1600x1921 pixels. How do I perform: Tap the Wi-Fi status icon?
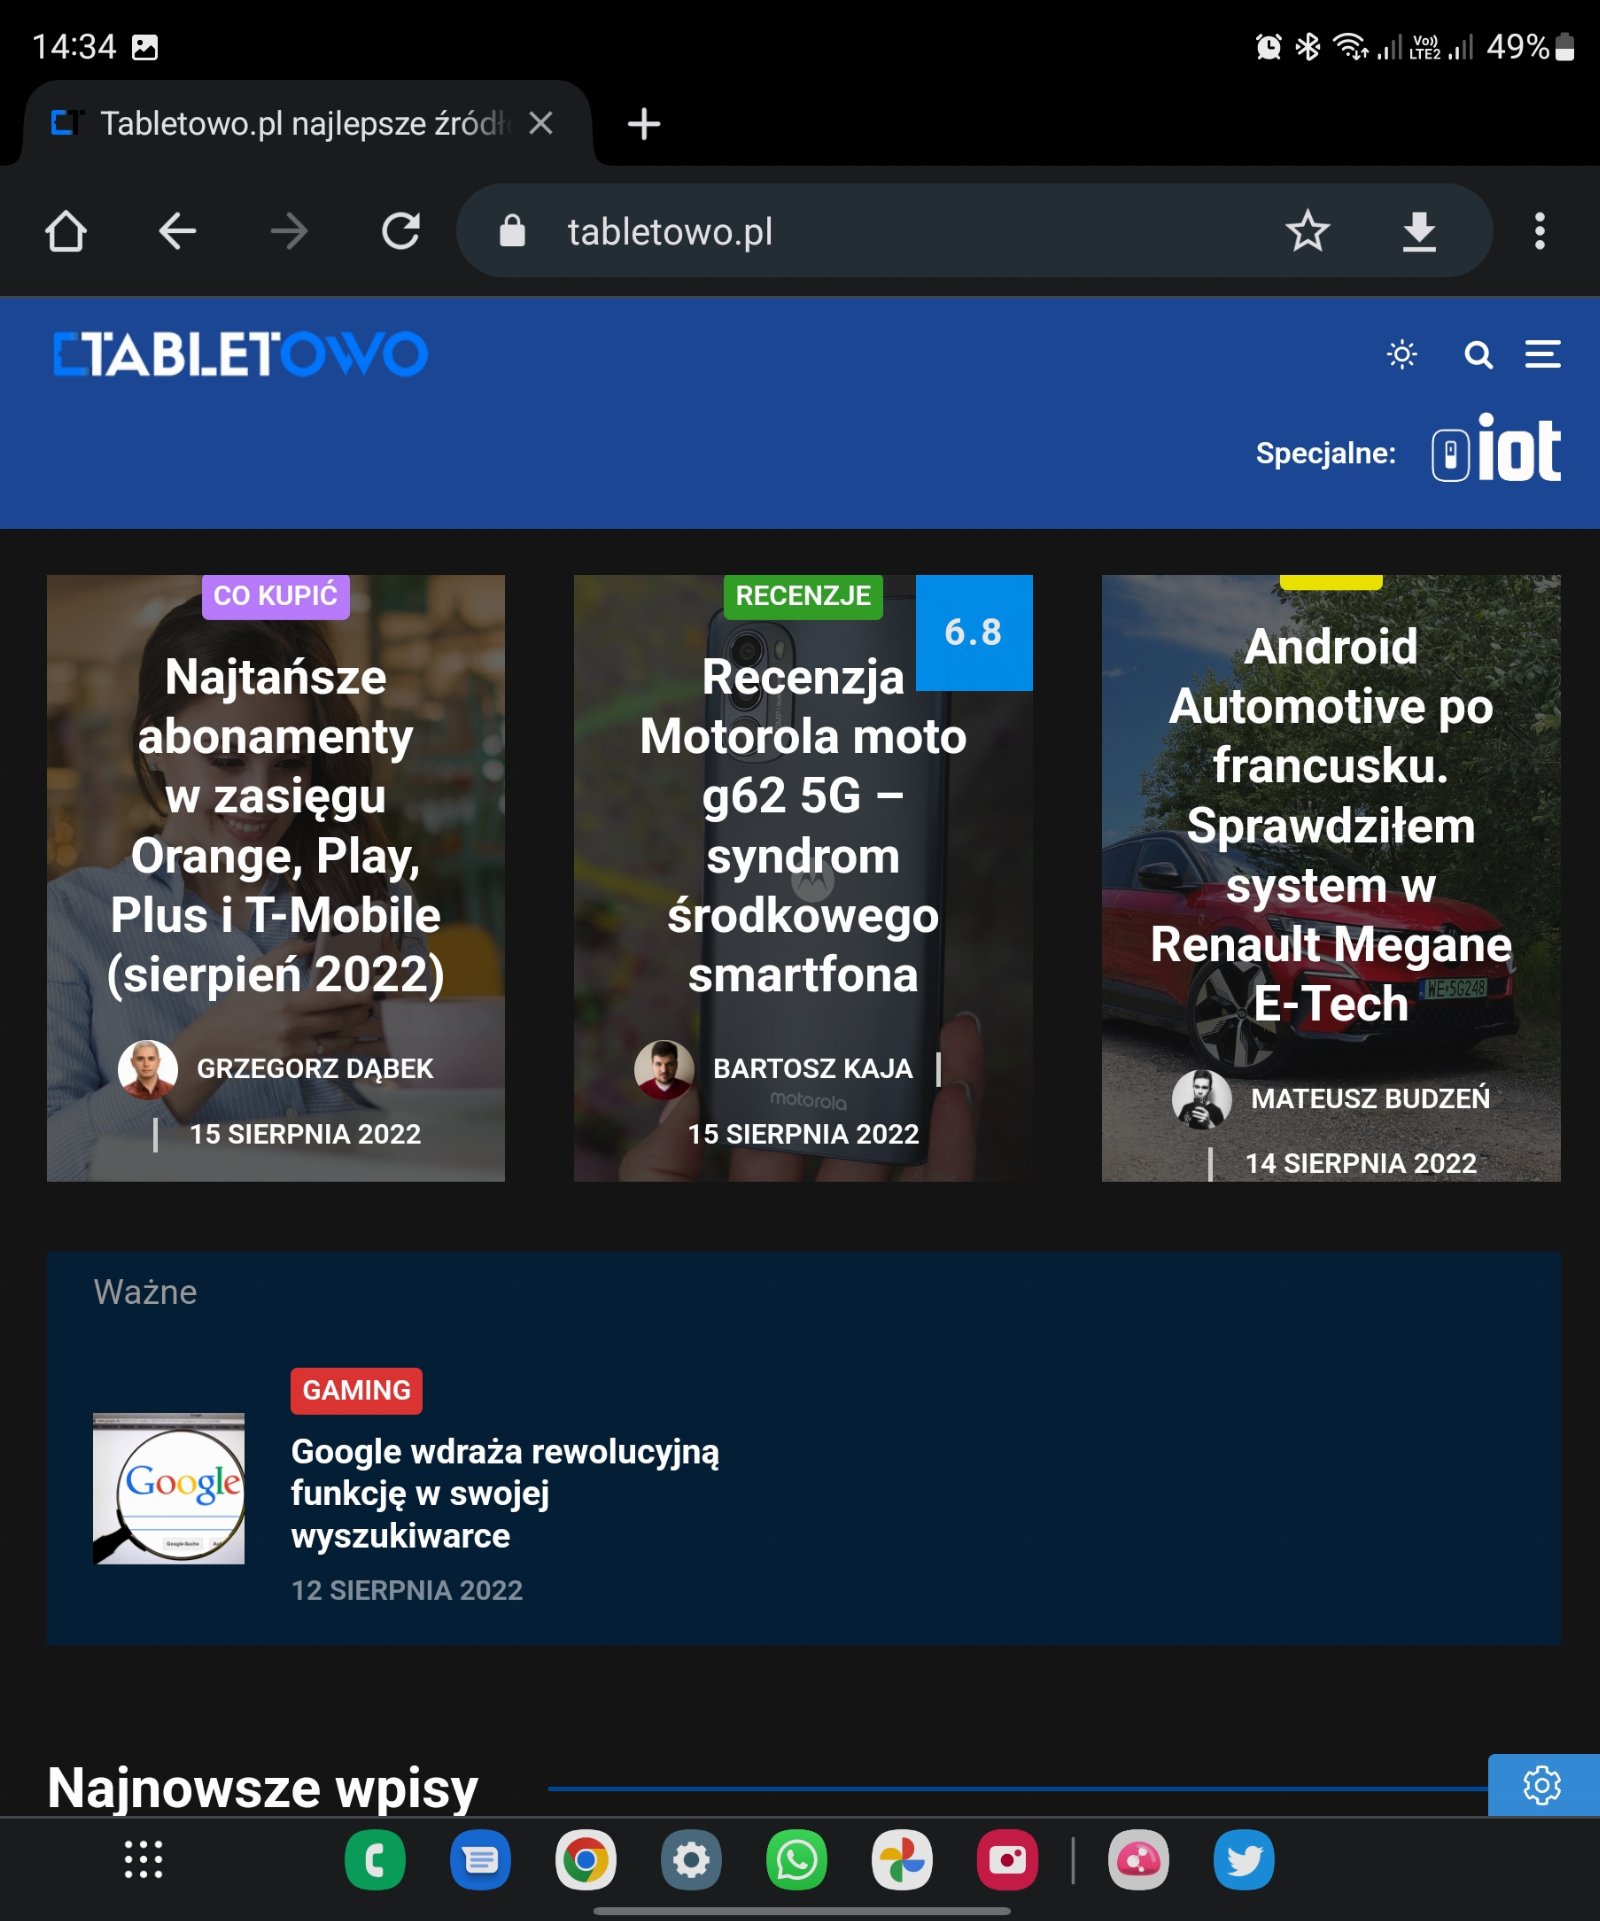(x=1351, y=47)
